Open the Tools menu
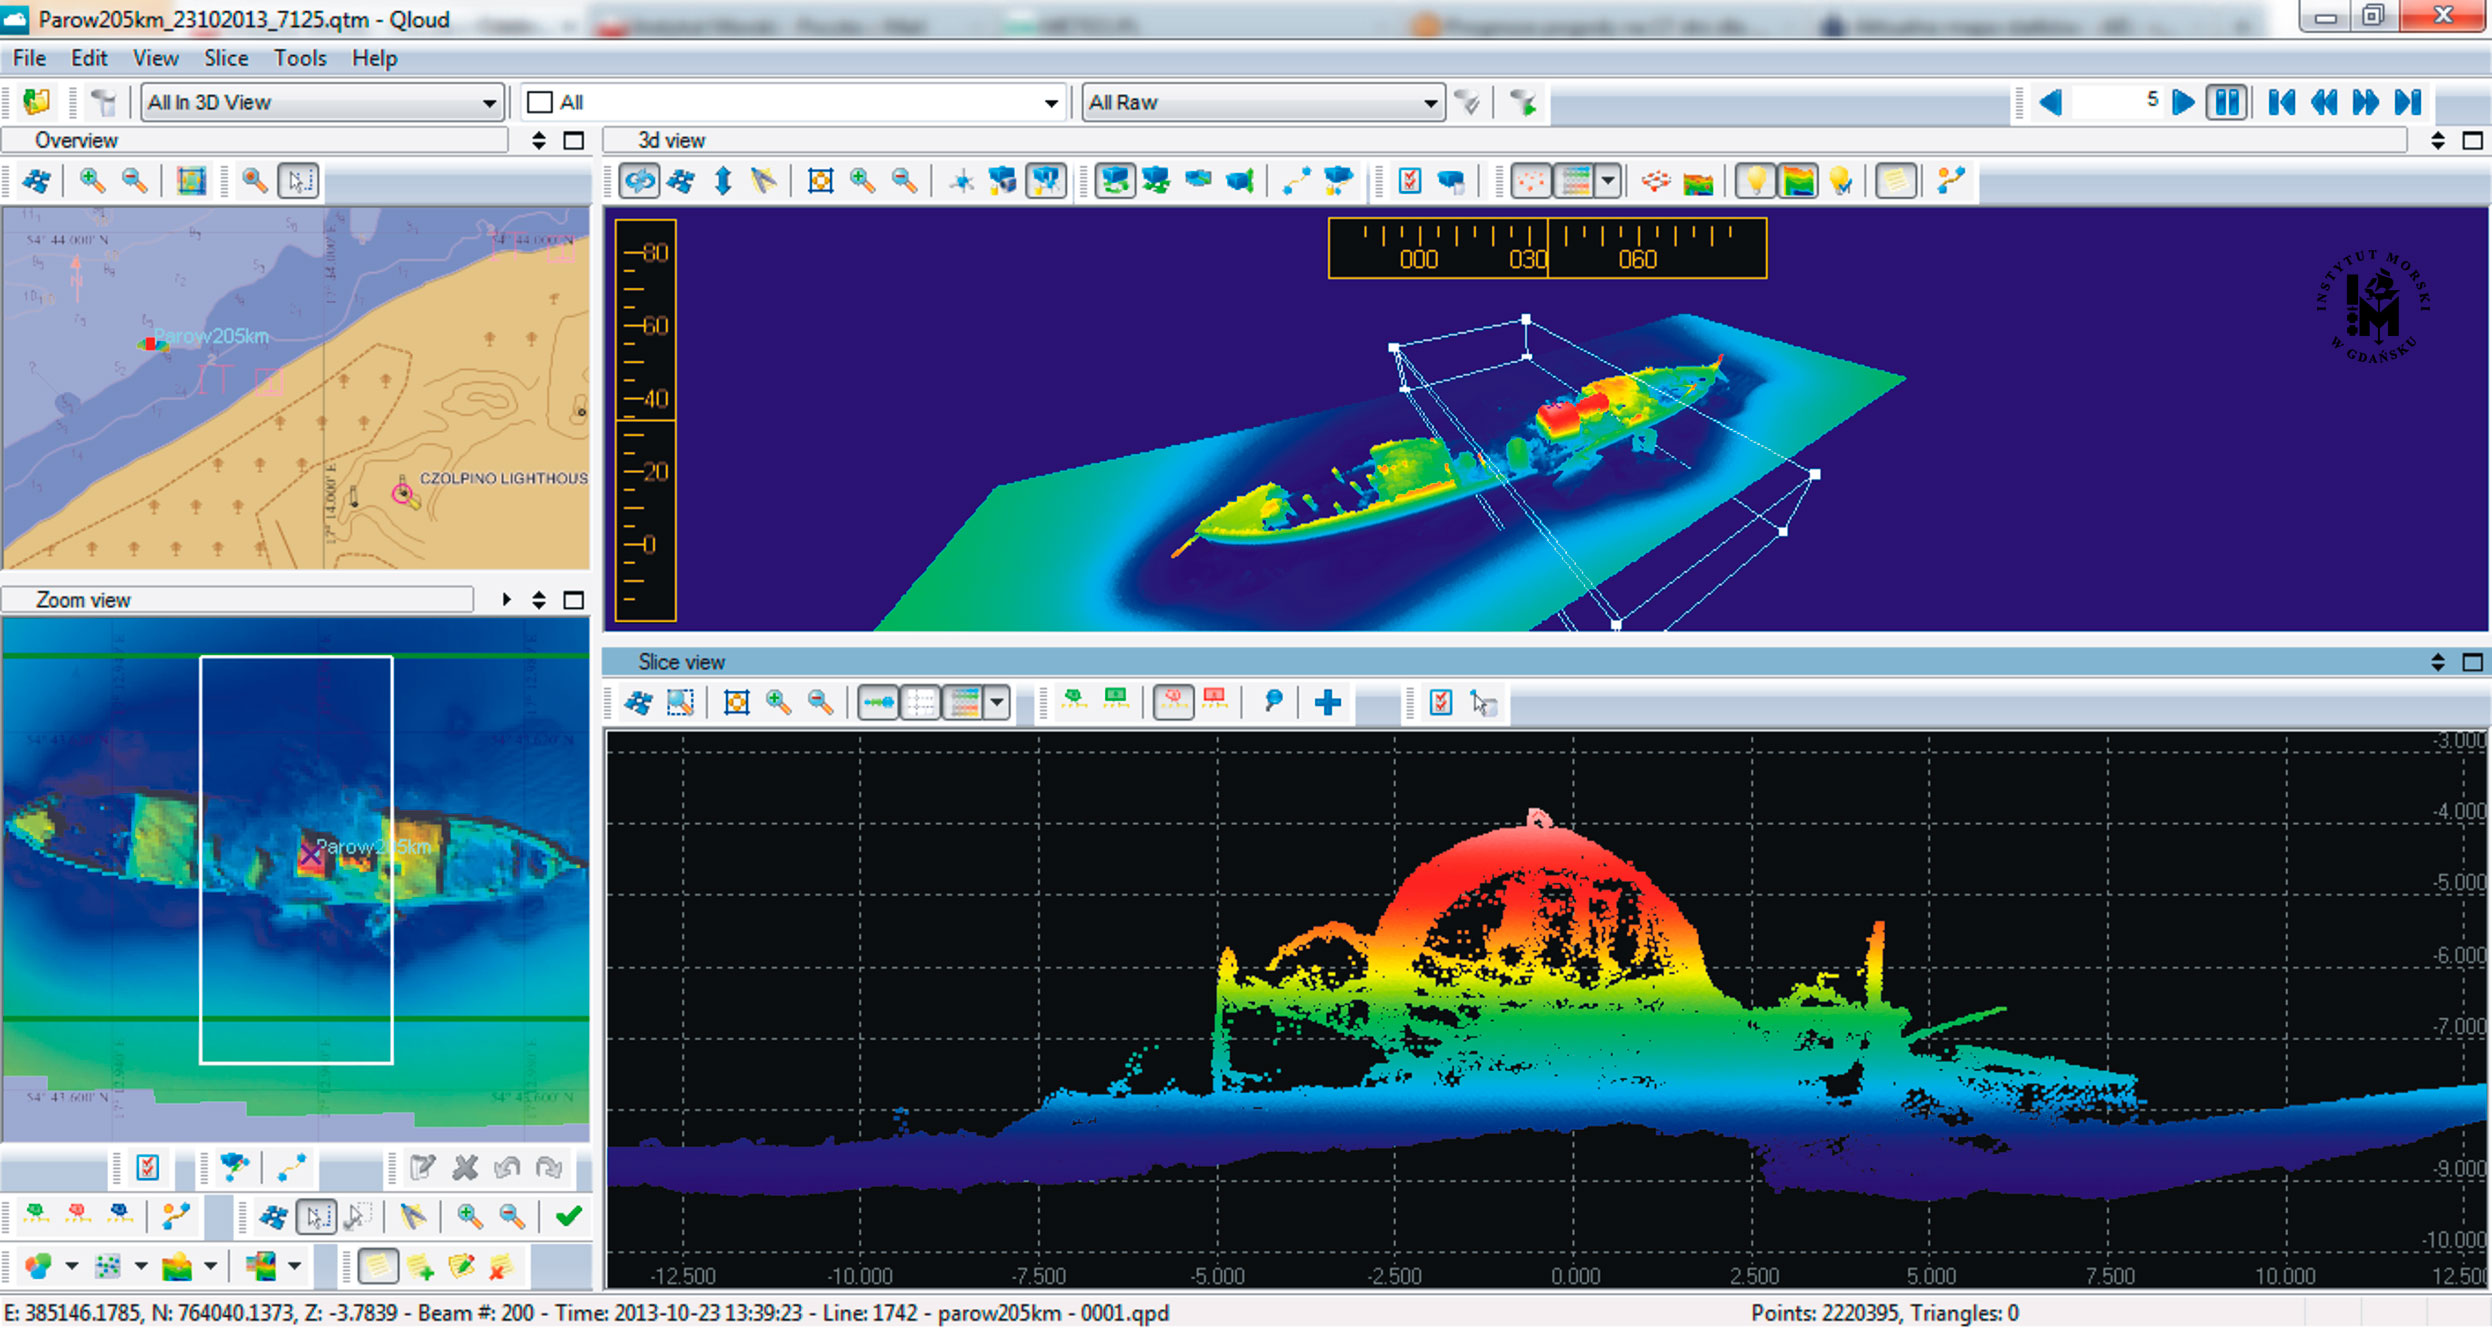 pos(300,58)
